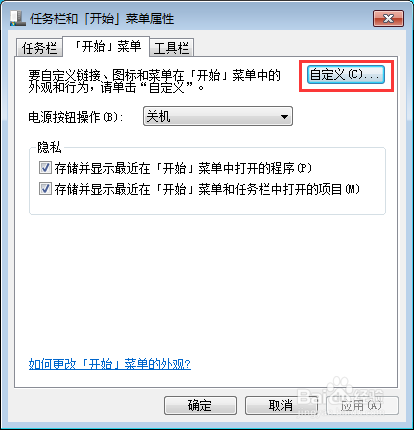Screen dimensions: 414x430
Task: Click the dialog title text 任务栏和「开始」菜单属性
Action: [102, 19]
